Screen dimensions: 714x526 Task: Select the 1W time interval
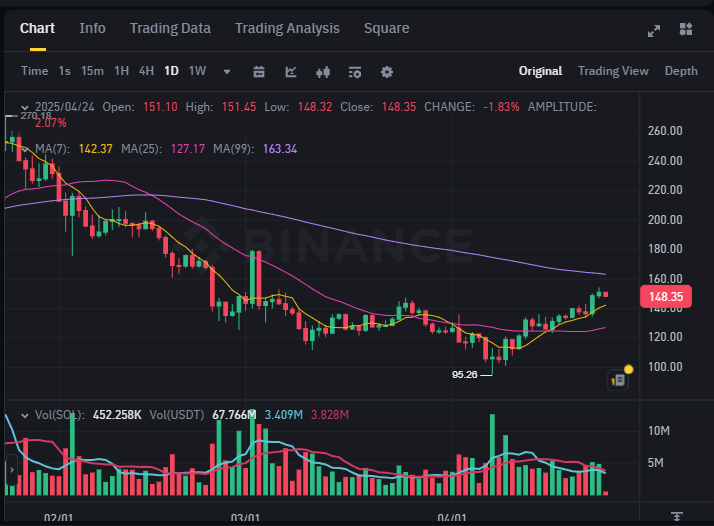(x=198, y=71)
